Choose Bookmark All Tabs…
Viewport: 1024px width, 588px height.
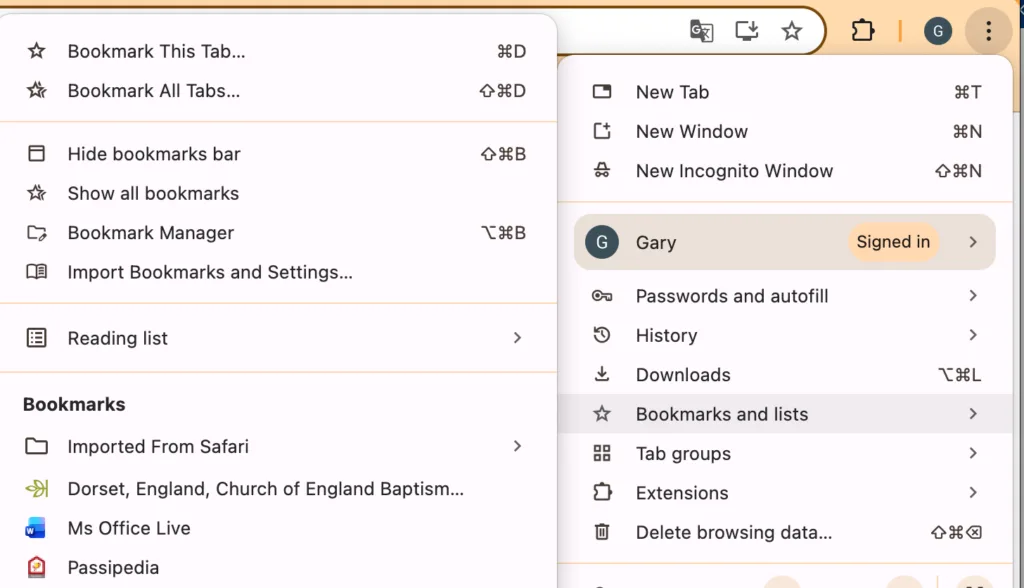click(278, 90)
